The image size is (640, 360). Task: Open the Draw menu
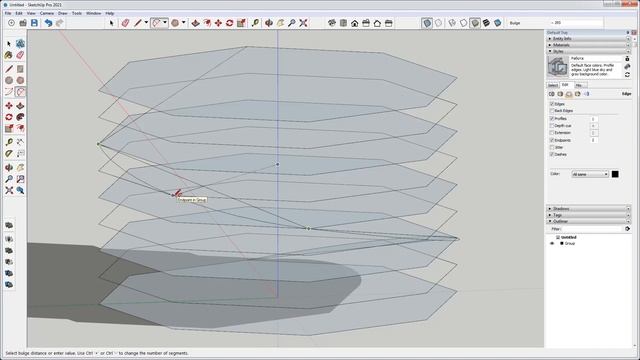[x=62, y=13]
